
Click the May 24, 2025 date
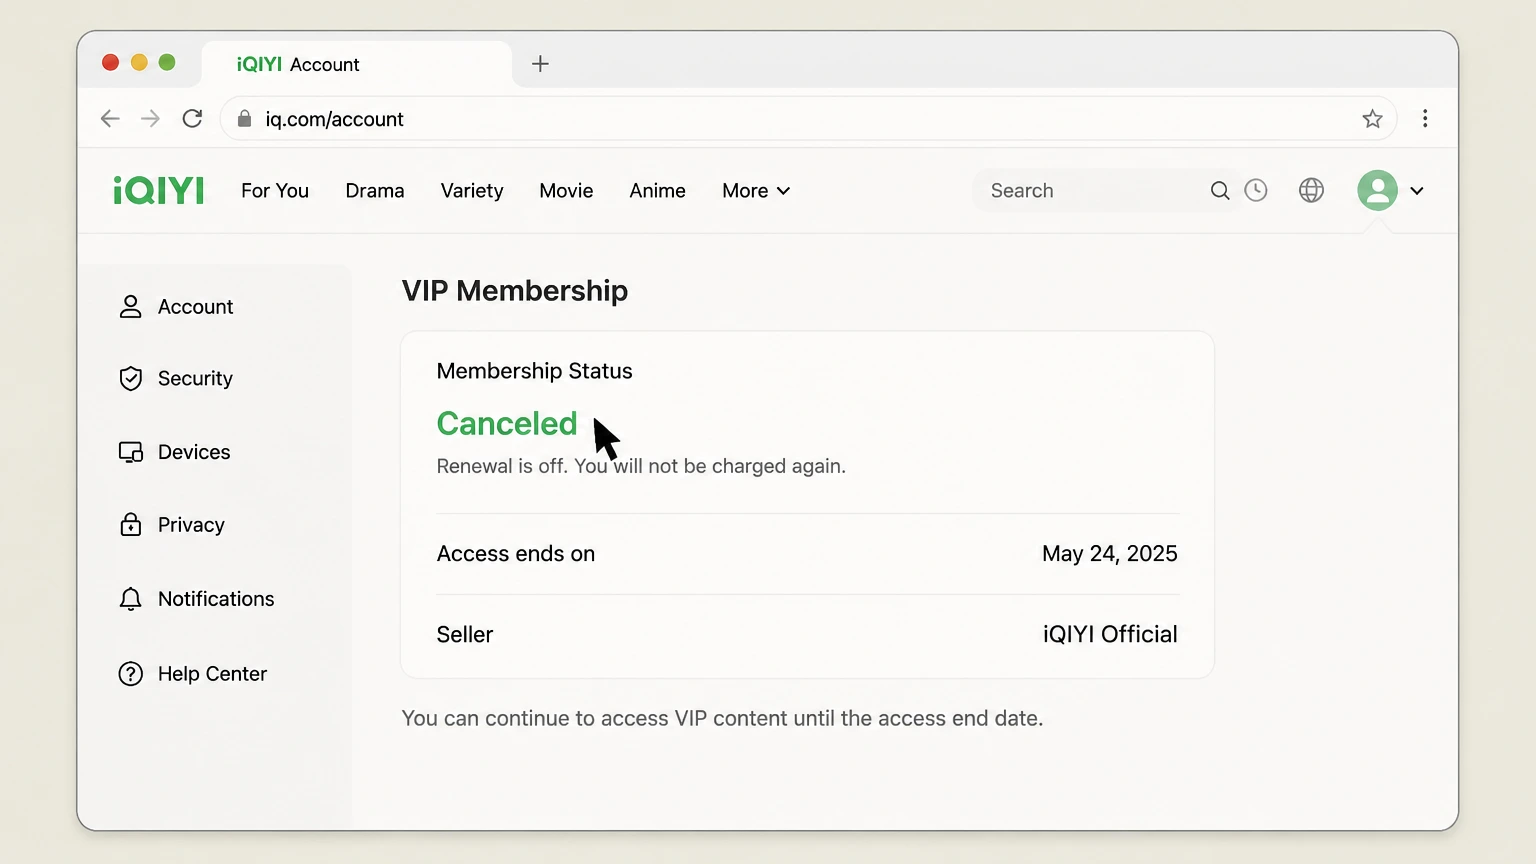(x=1109, y=554)
